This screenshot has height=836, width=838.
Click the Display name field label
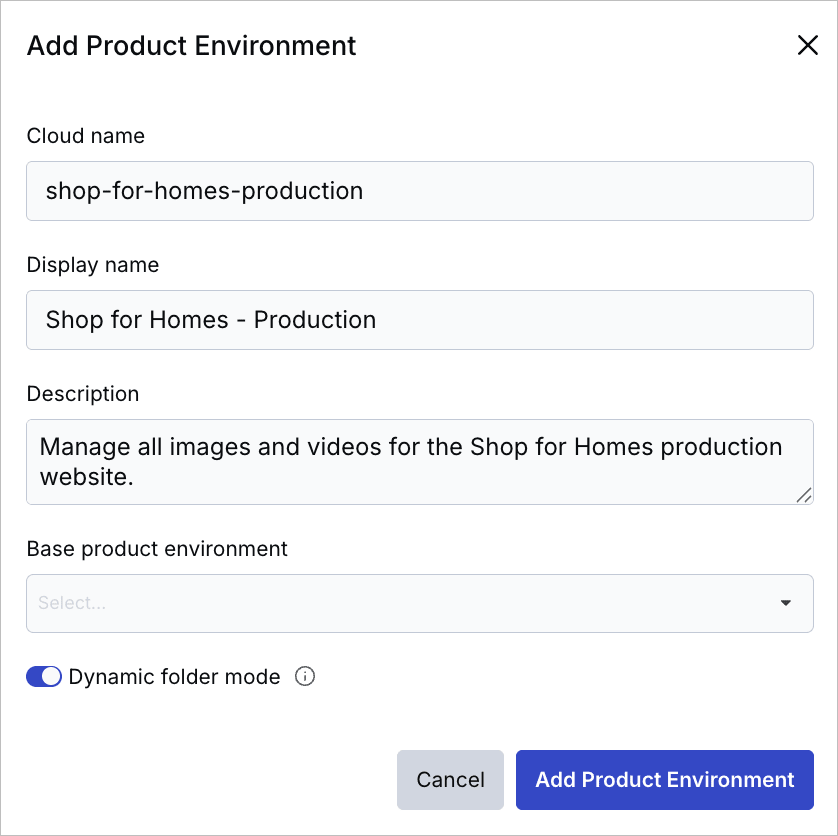(x=93, y=265)
